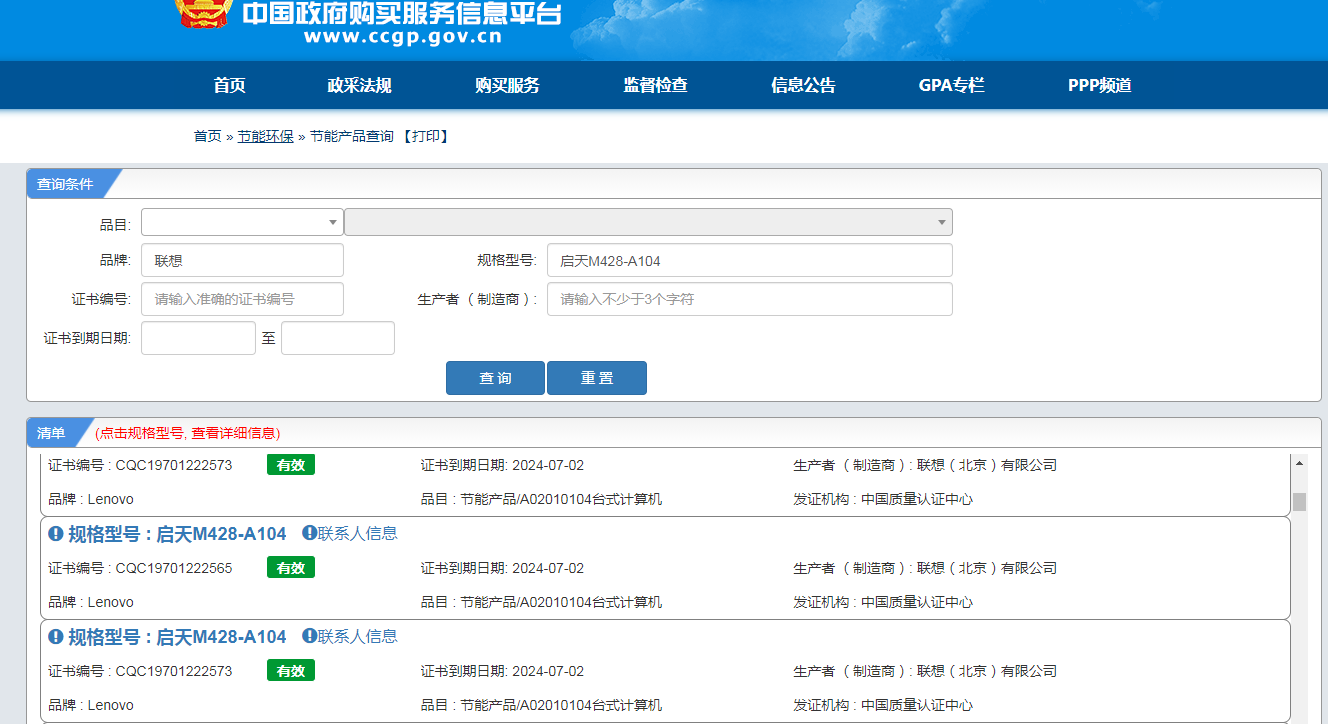Expand the 品目 category dropdown
The image size is (1328, 724).
pyautogui.click(x=242, y=222)
